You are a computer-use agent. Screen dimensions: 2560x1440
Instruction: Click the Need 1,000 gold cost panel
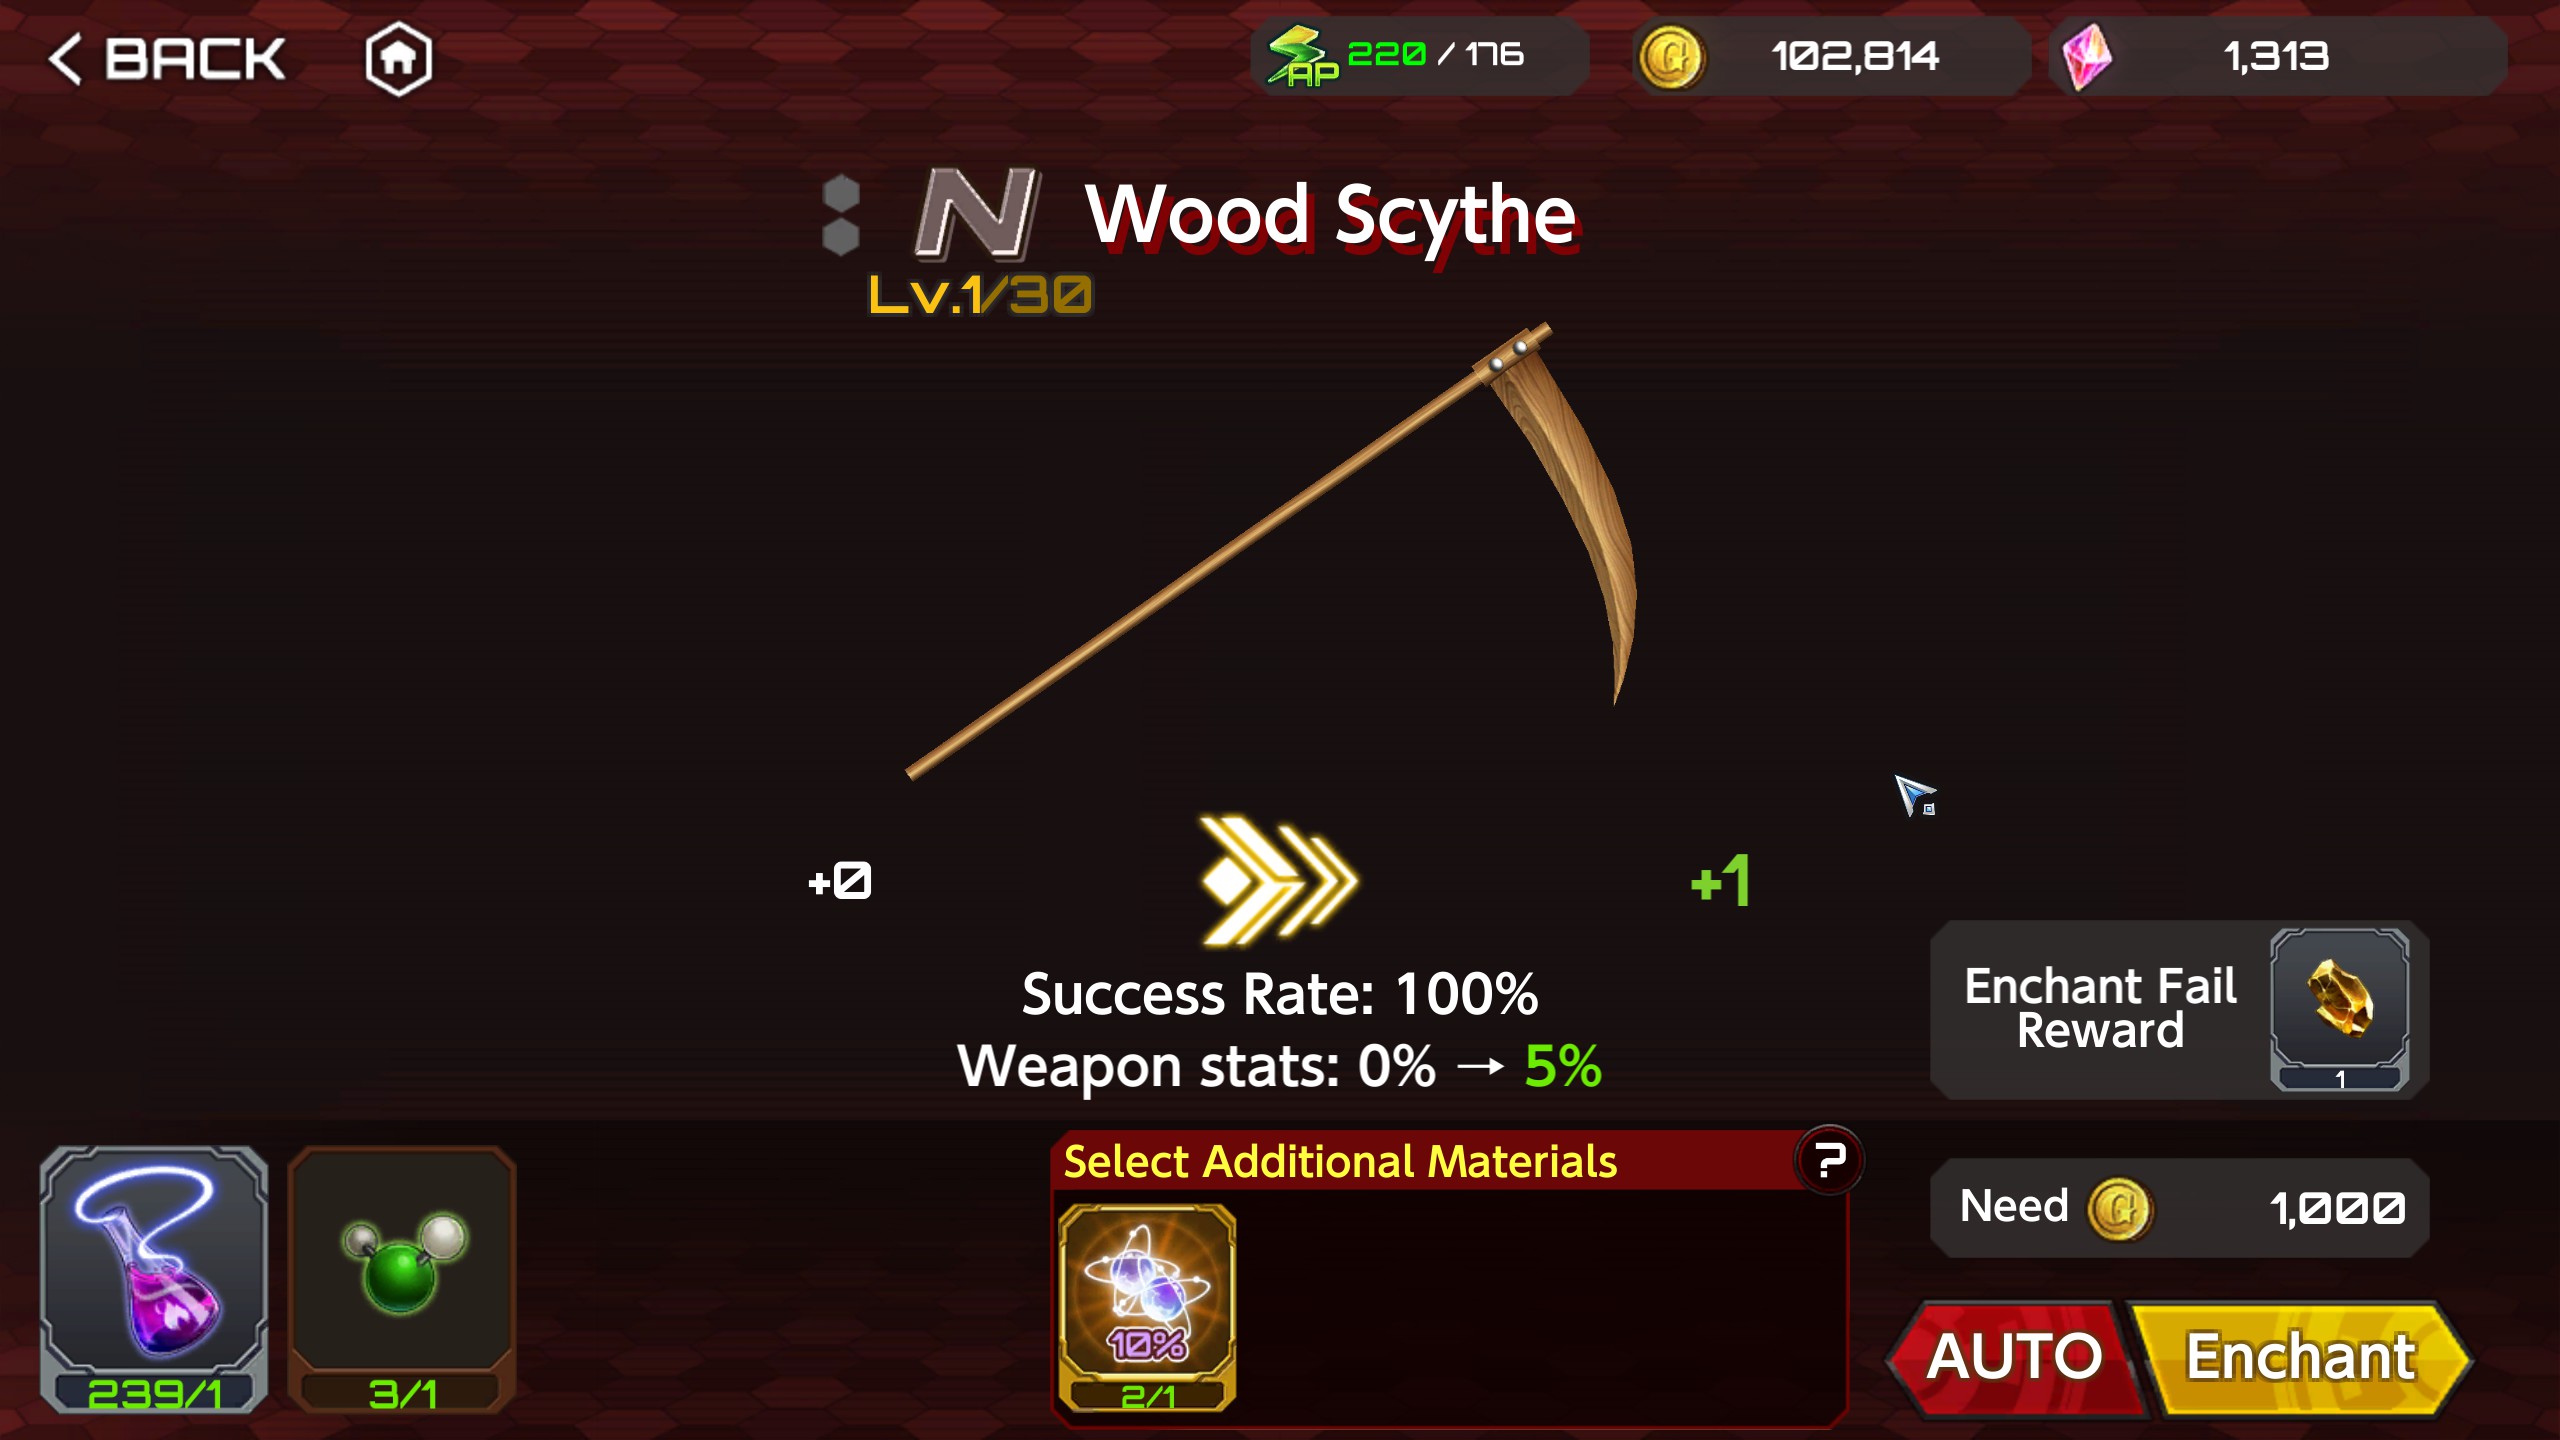point(2180,1207)
